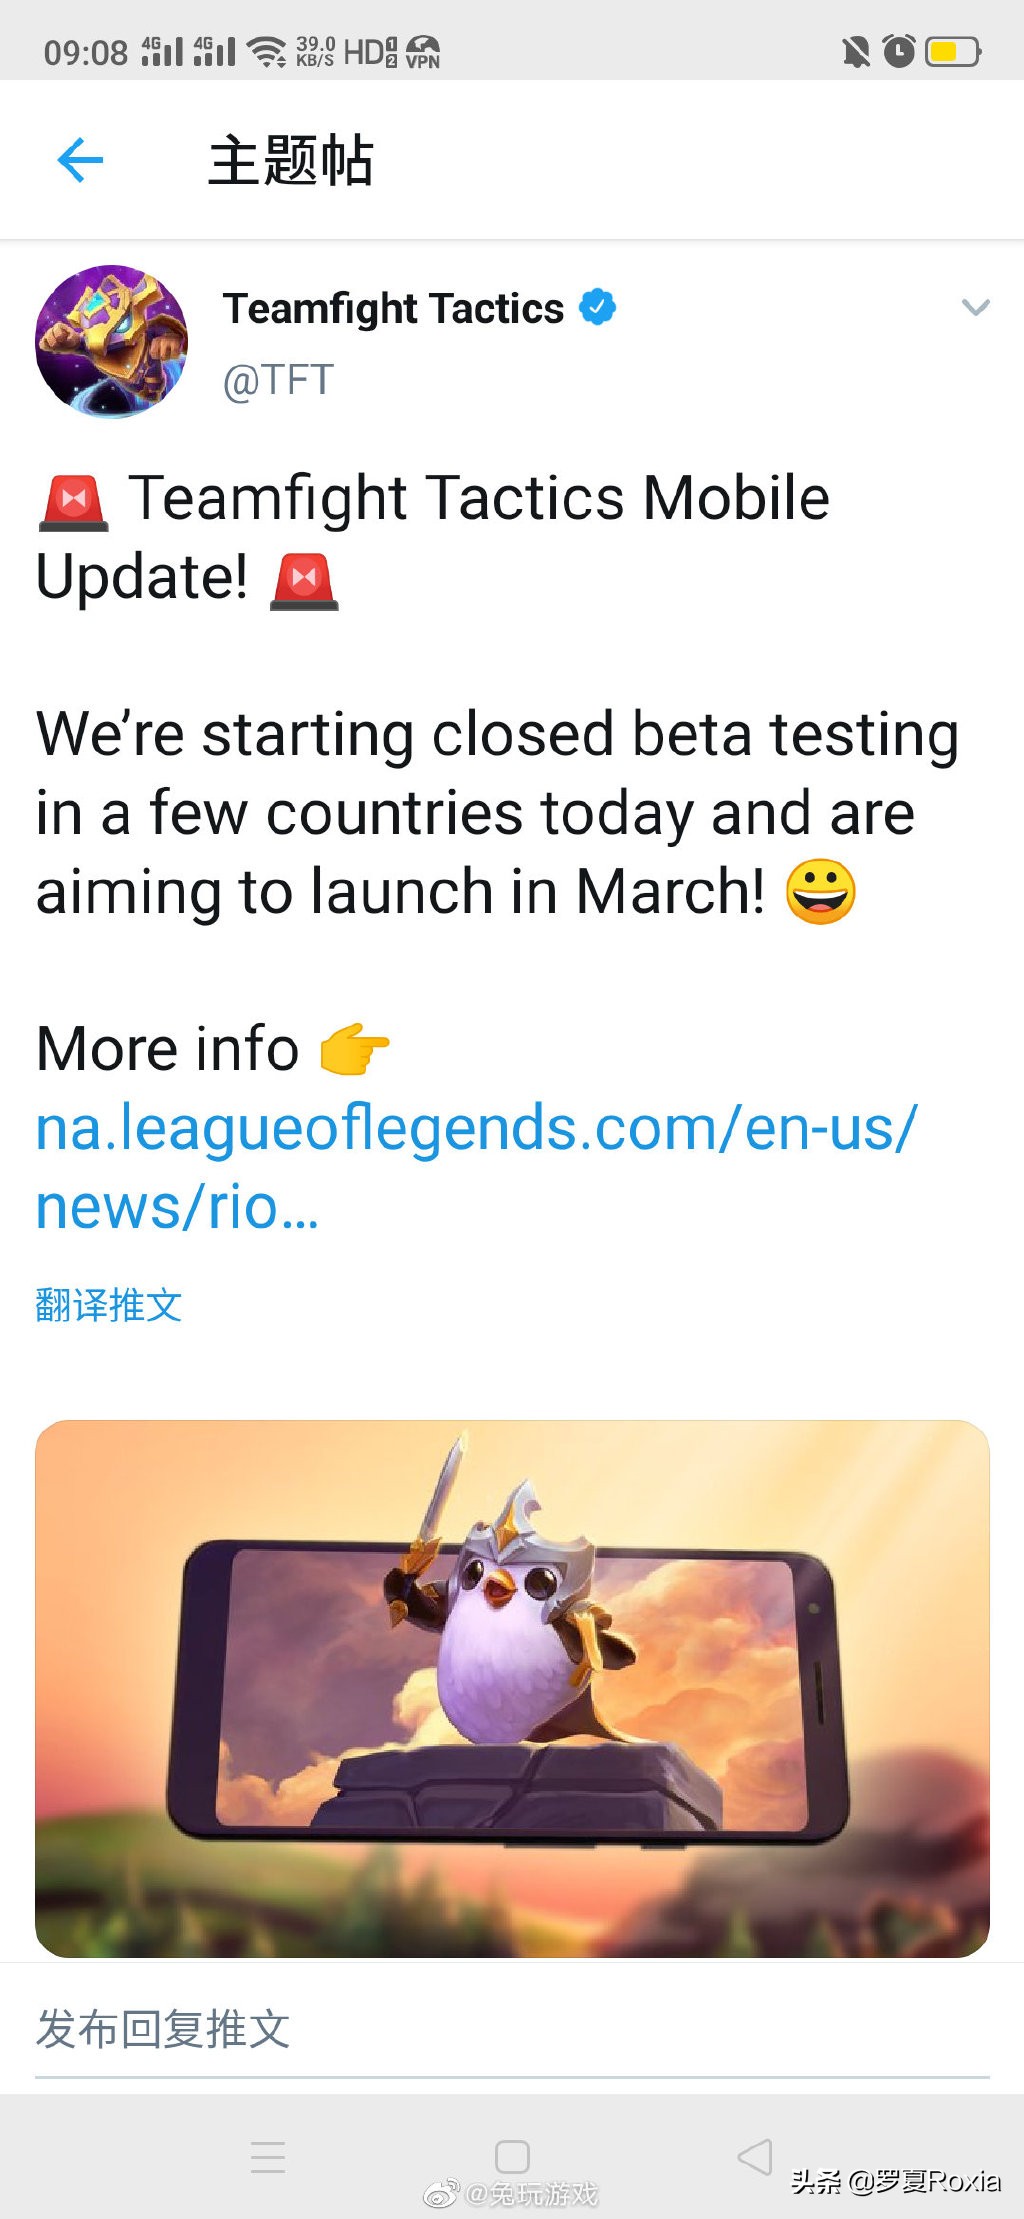This screenshot has height=2219, width=1024.
Task: Expand the tweet options chevron
Action: pos(975,307)
